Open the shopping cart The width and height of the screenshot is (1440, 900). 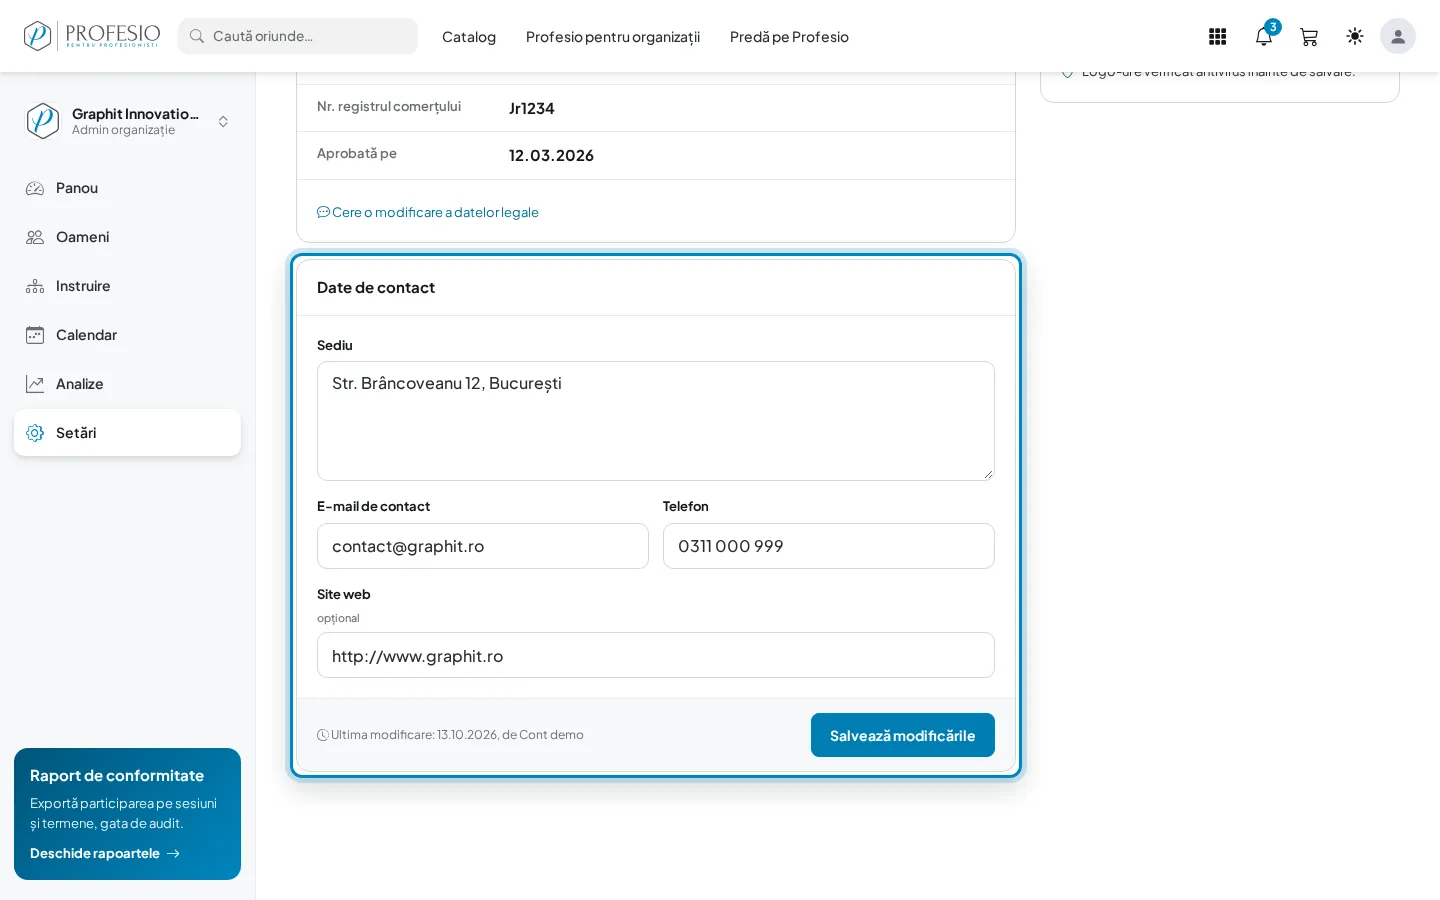1309,37
